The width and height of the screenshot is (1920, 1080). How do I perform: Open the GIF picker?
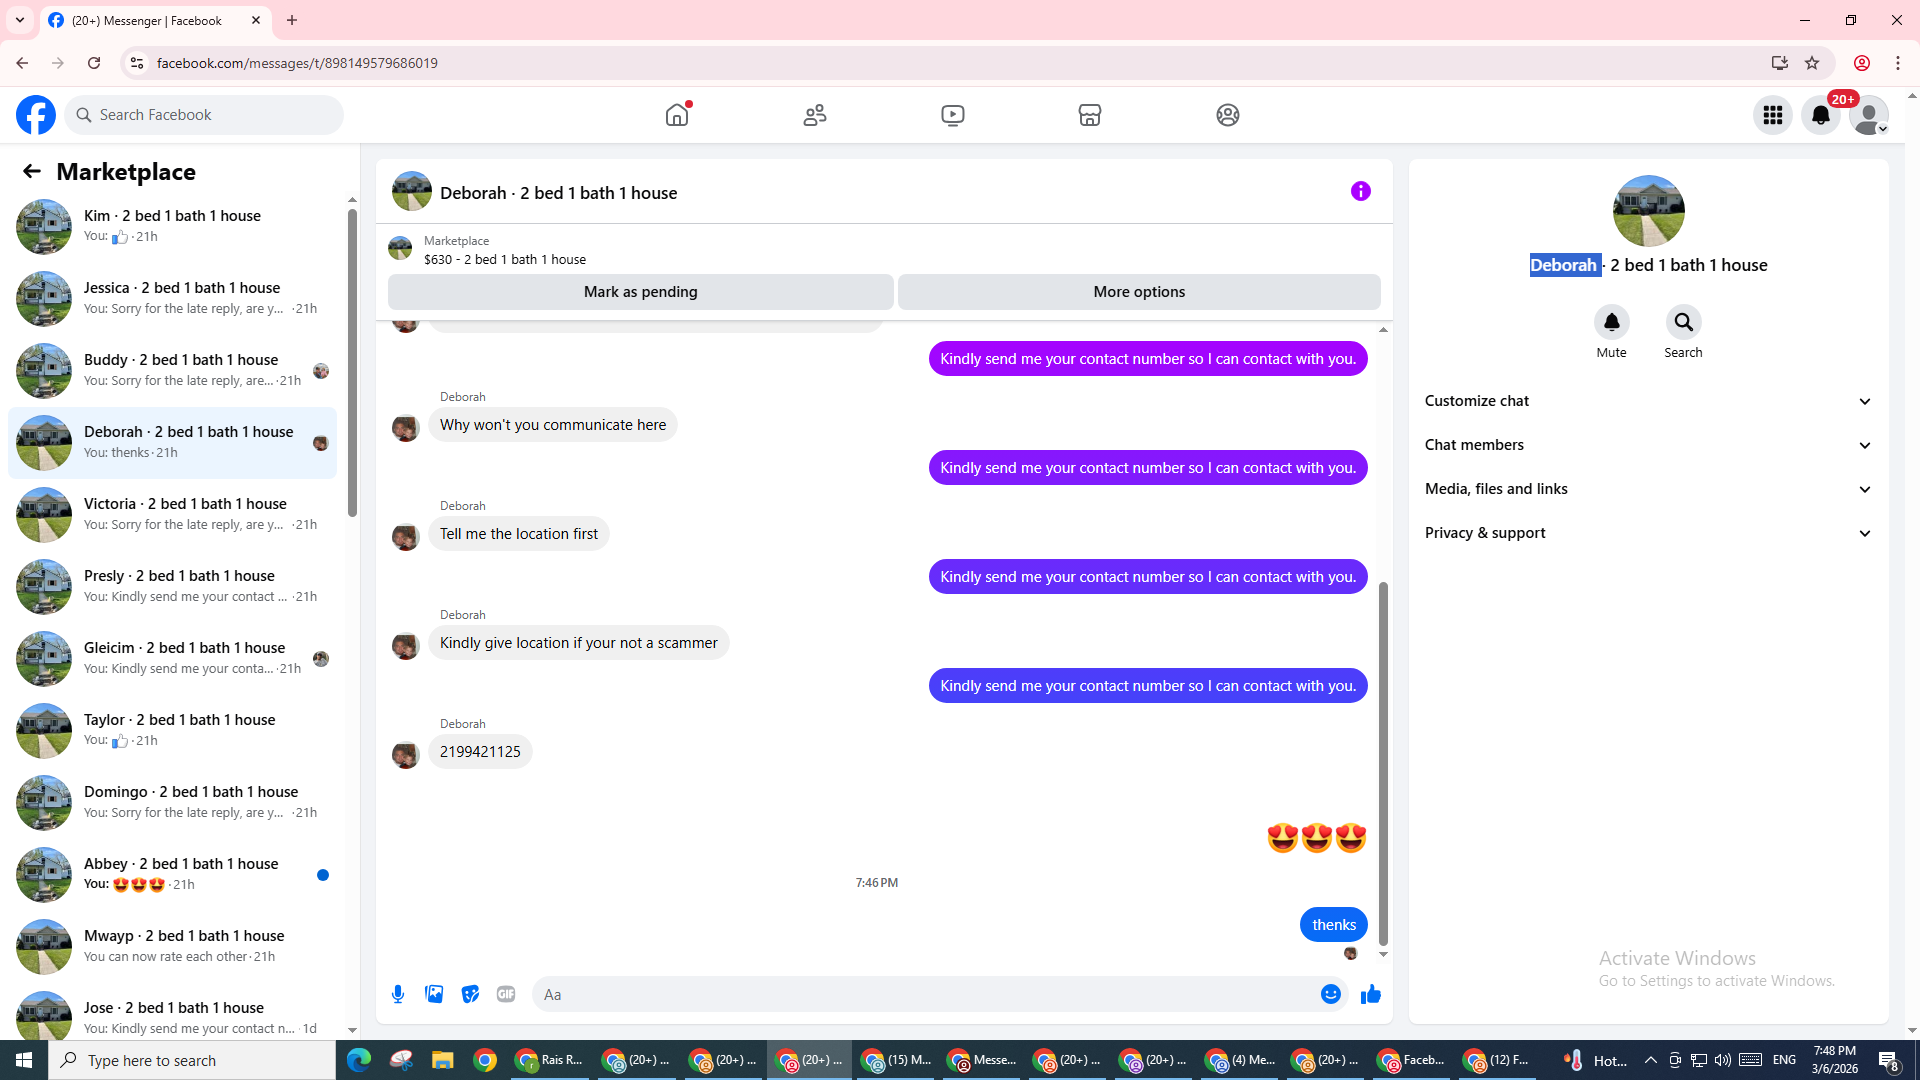coord(506,994)
